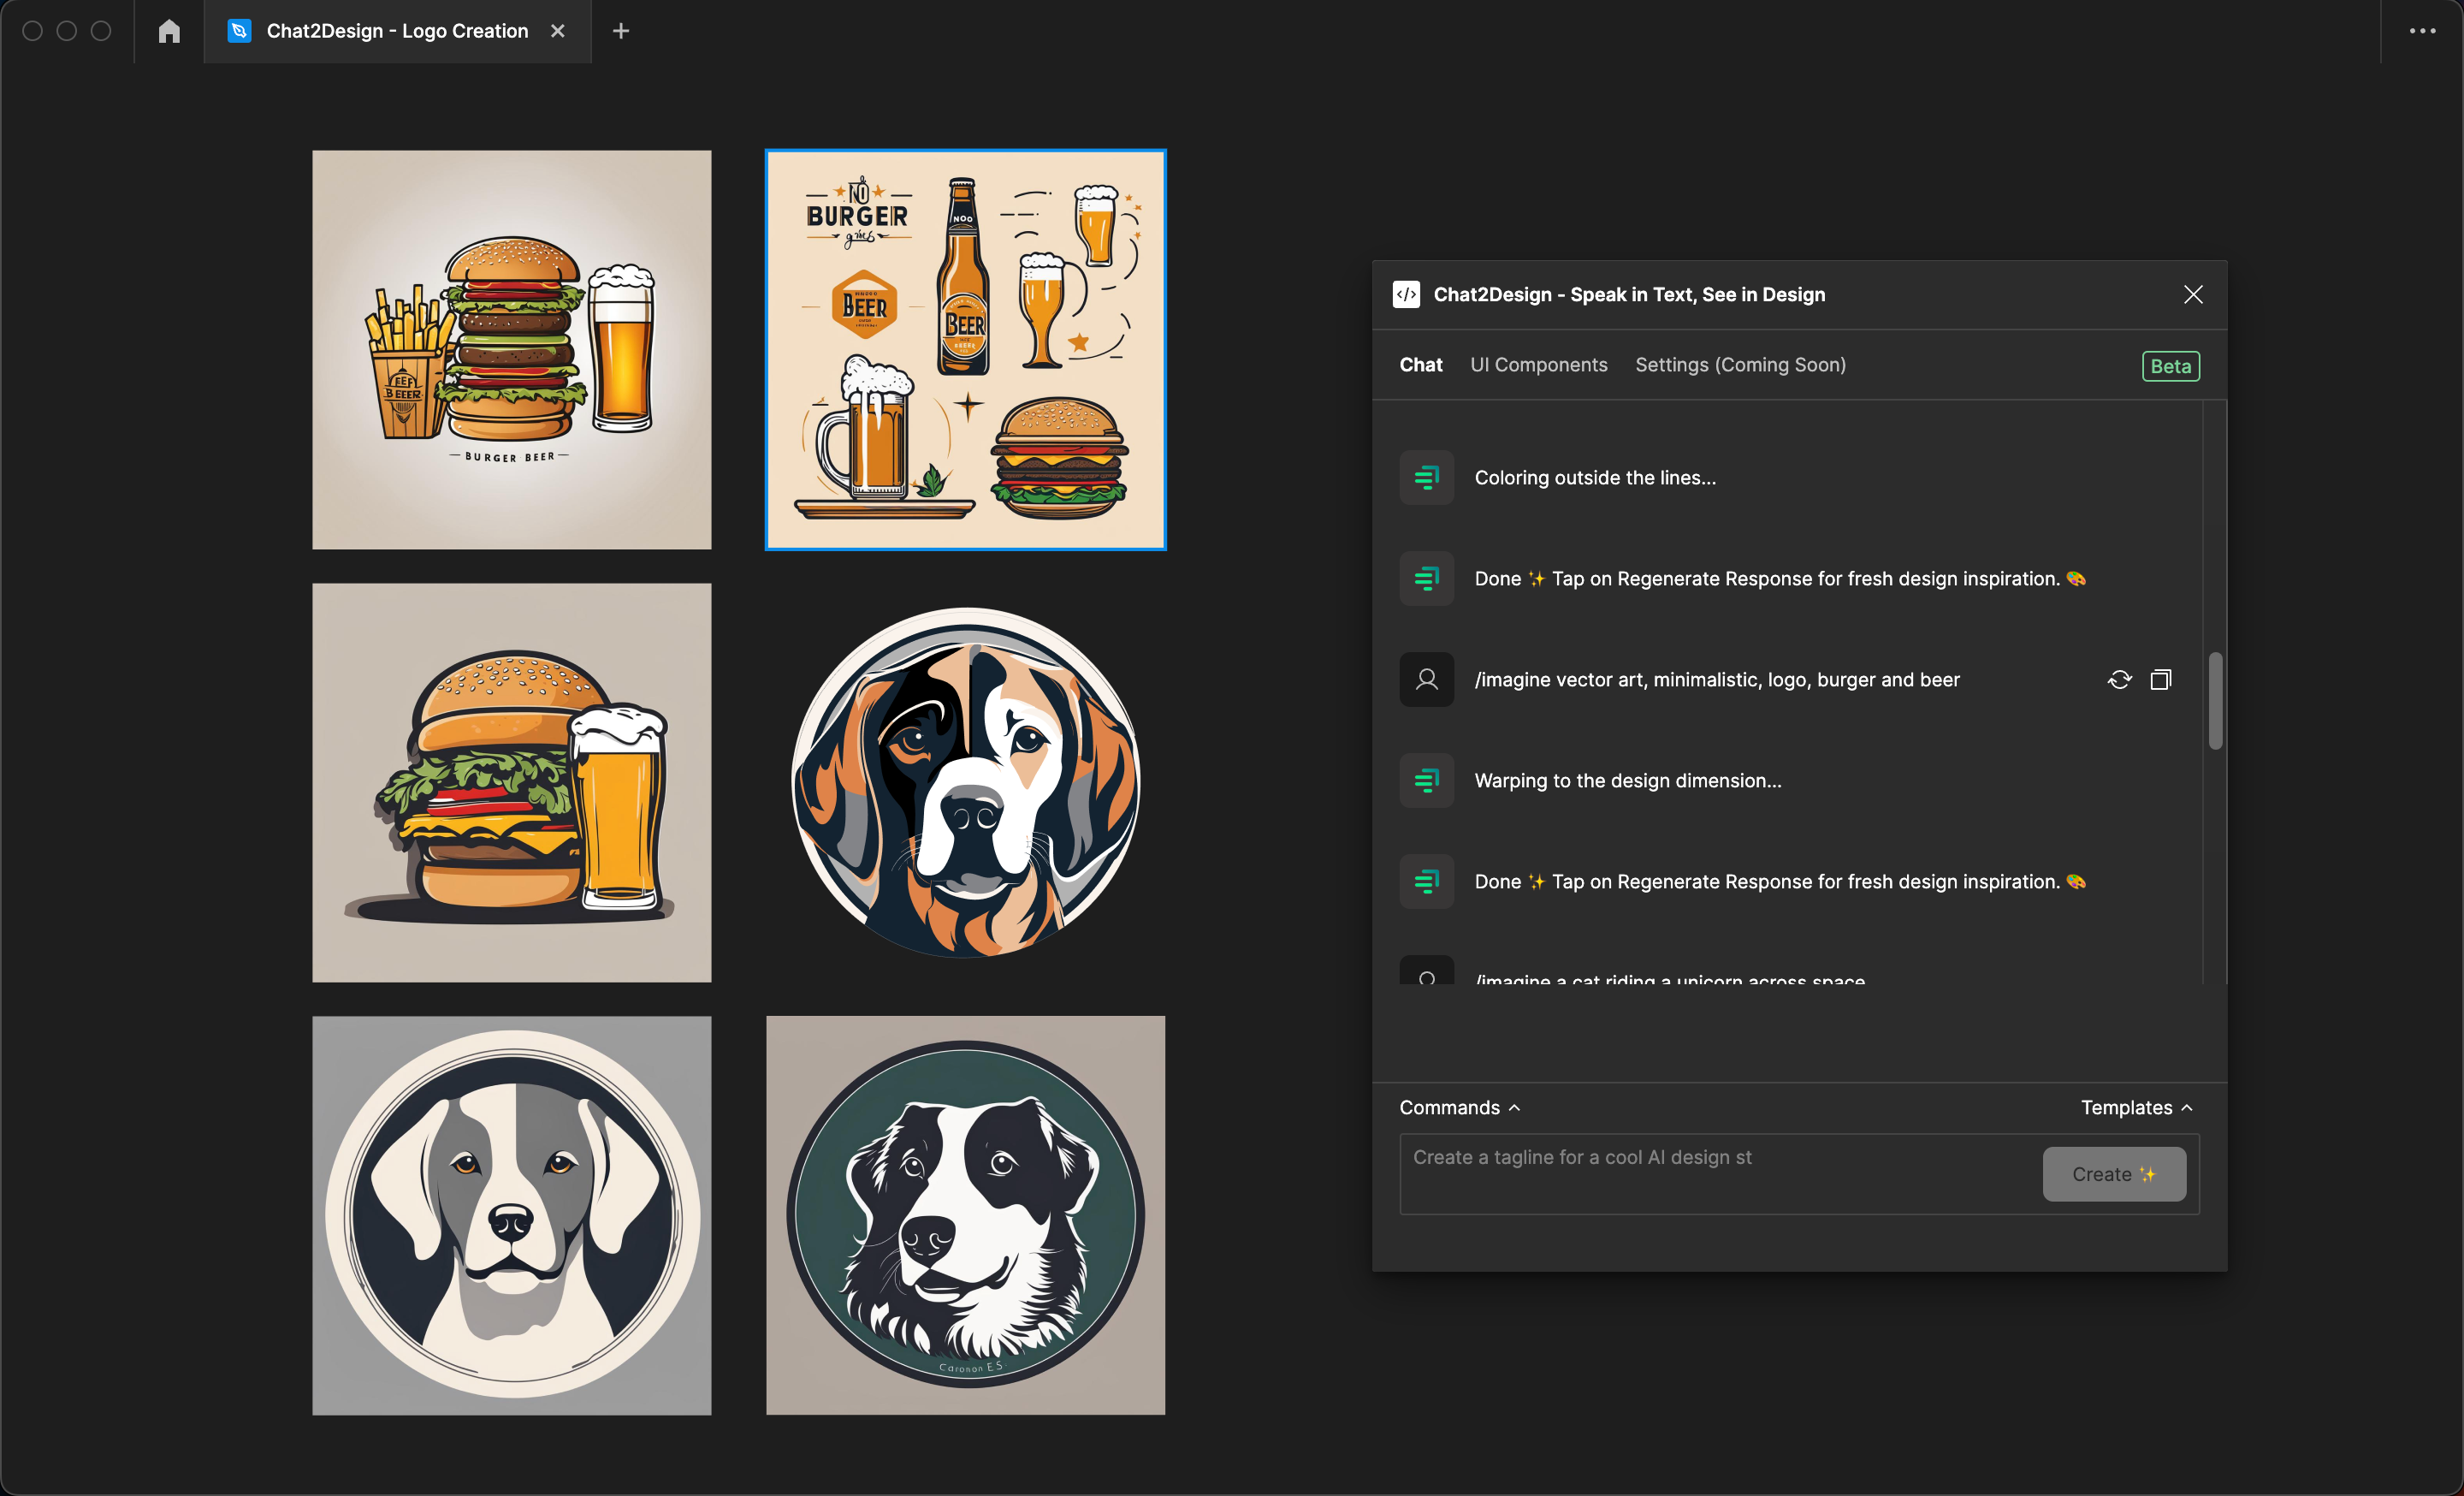
Task: Expand the Templates menu
Action: pyautogui.click(x=2136, y=1107)
